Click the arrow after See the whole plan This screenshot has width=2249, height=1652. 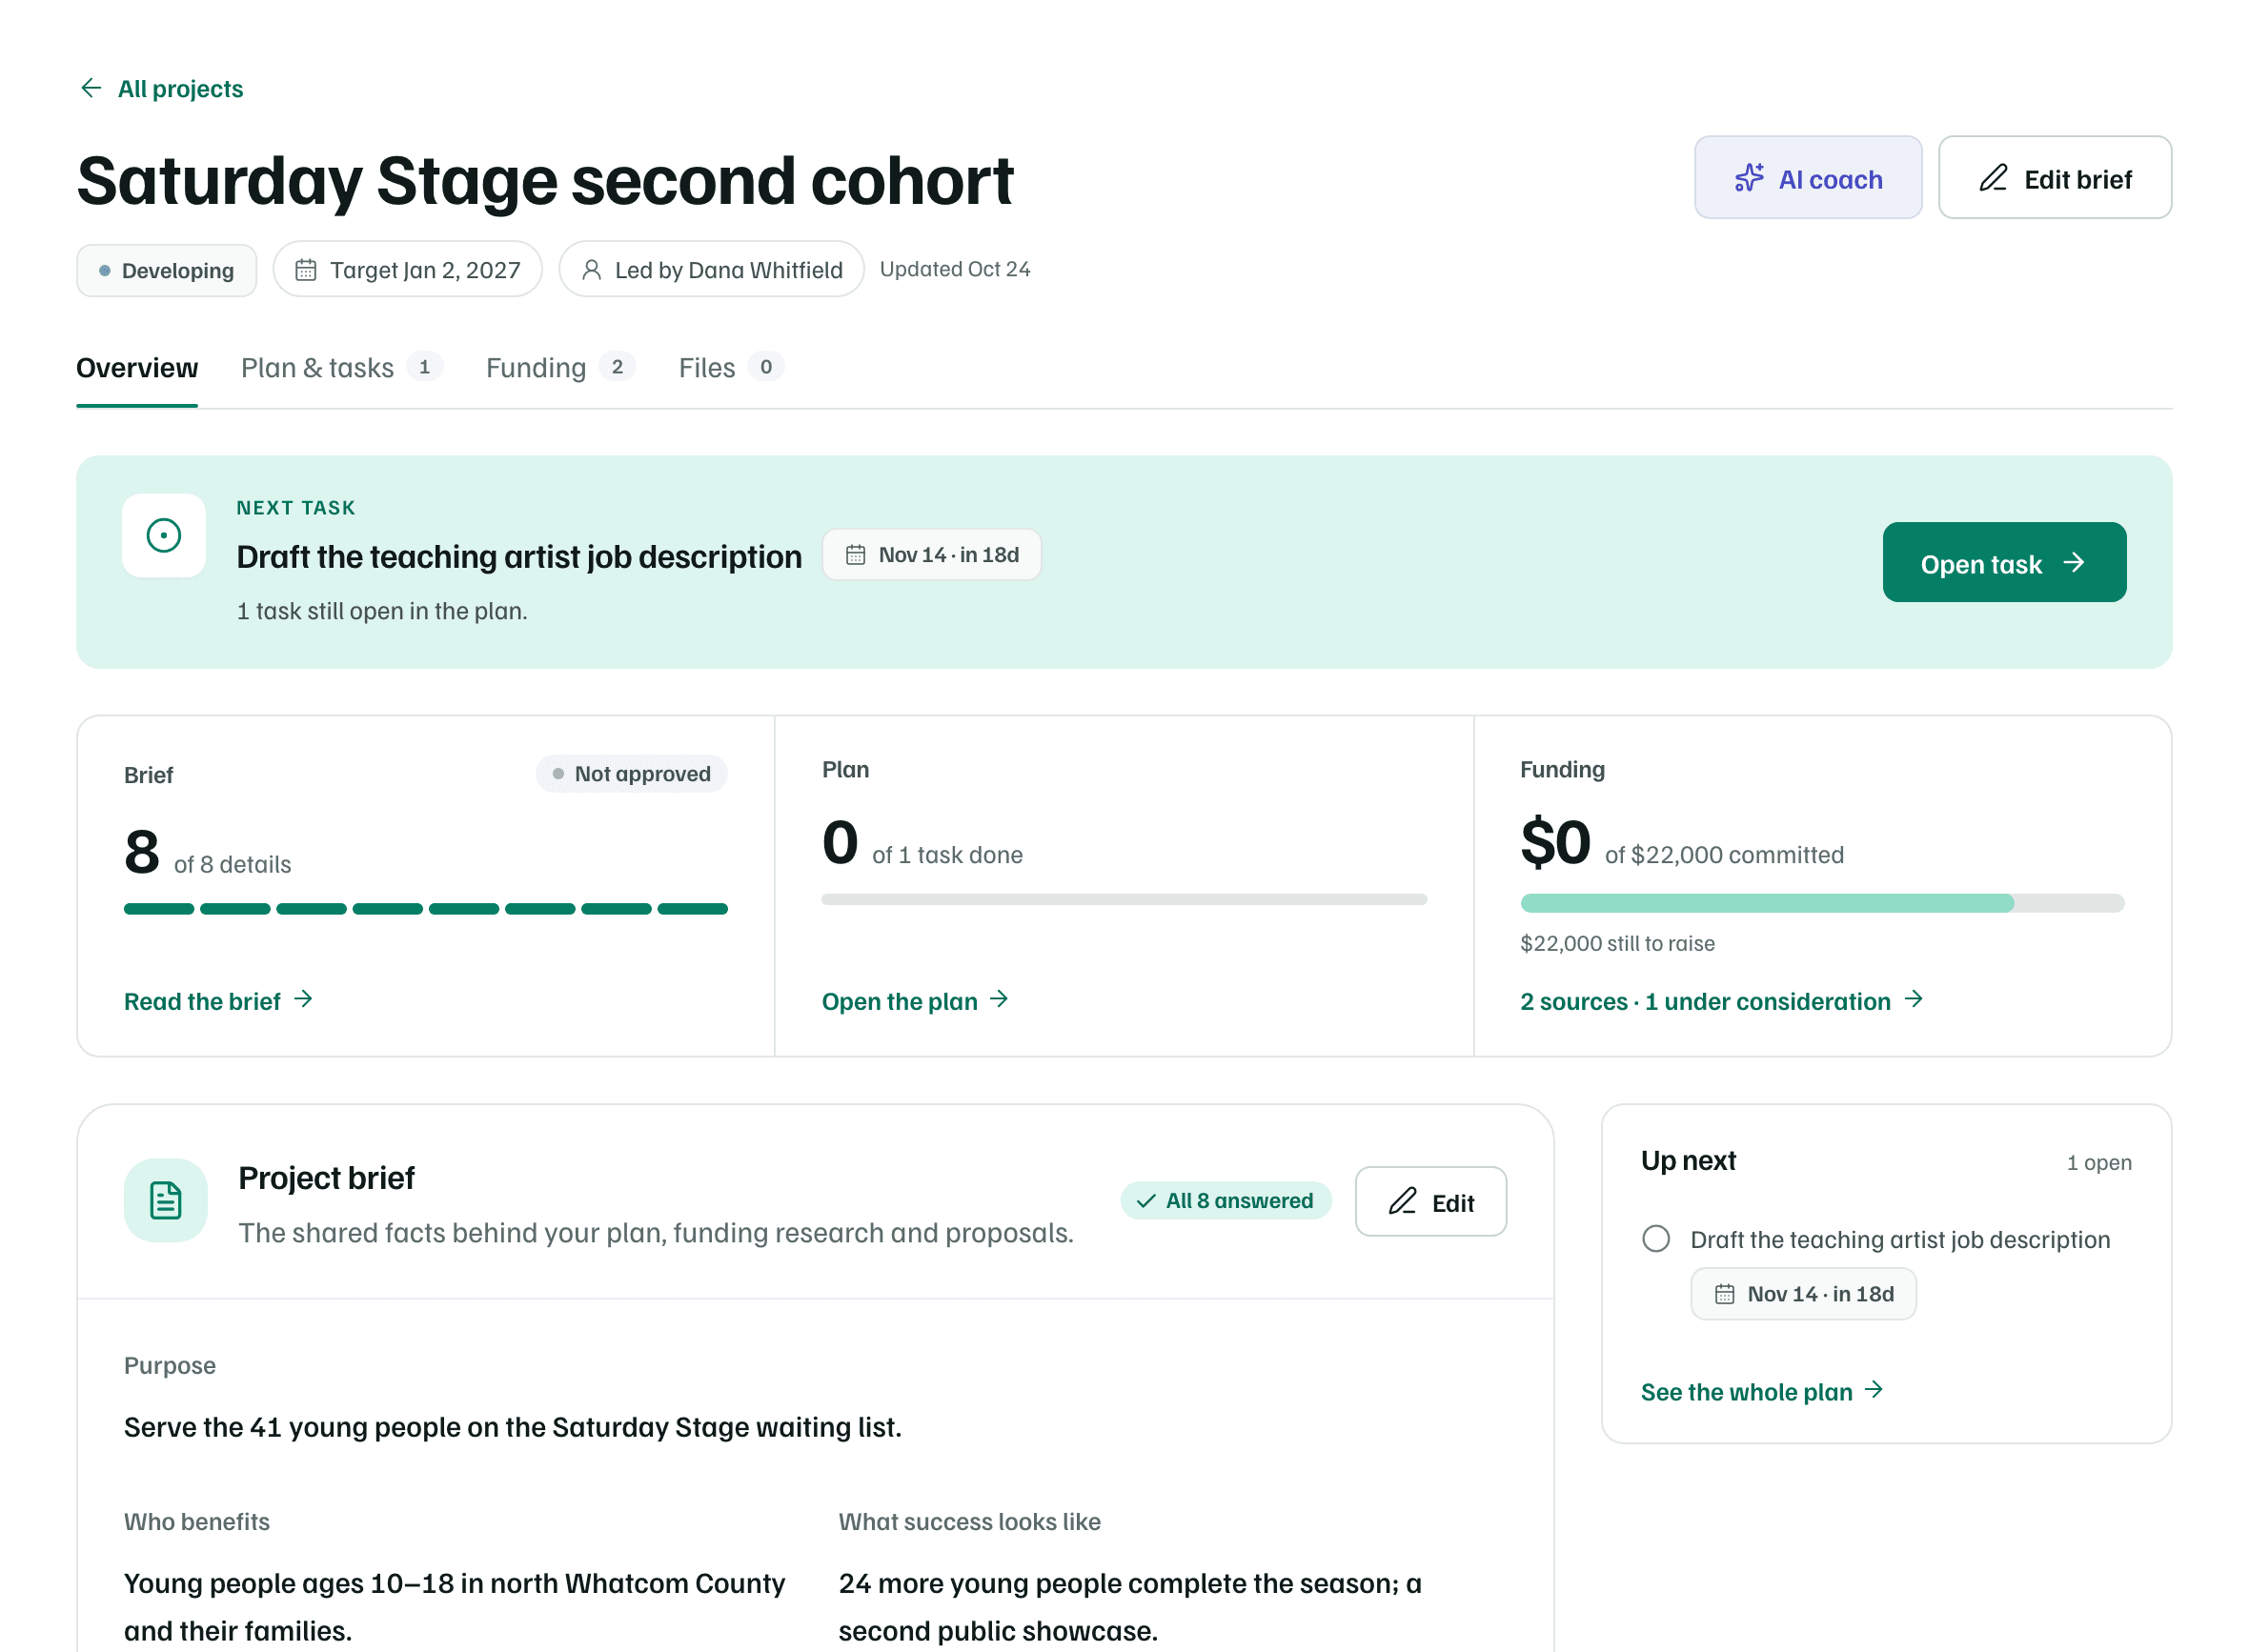point(1874,1390)
